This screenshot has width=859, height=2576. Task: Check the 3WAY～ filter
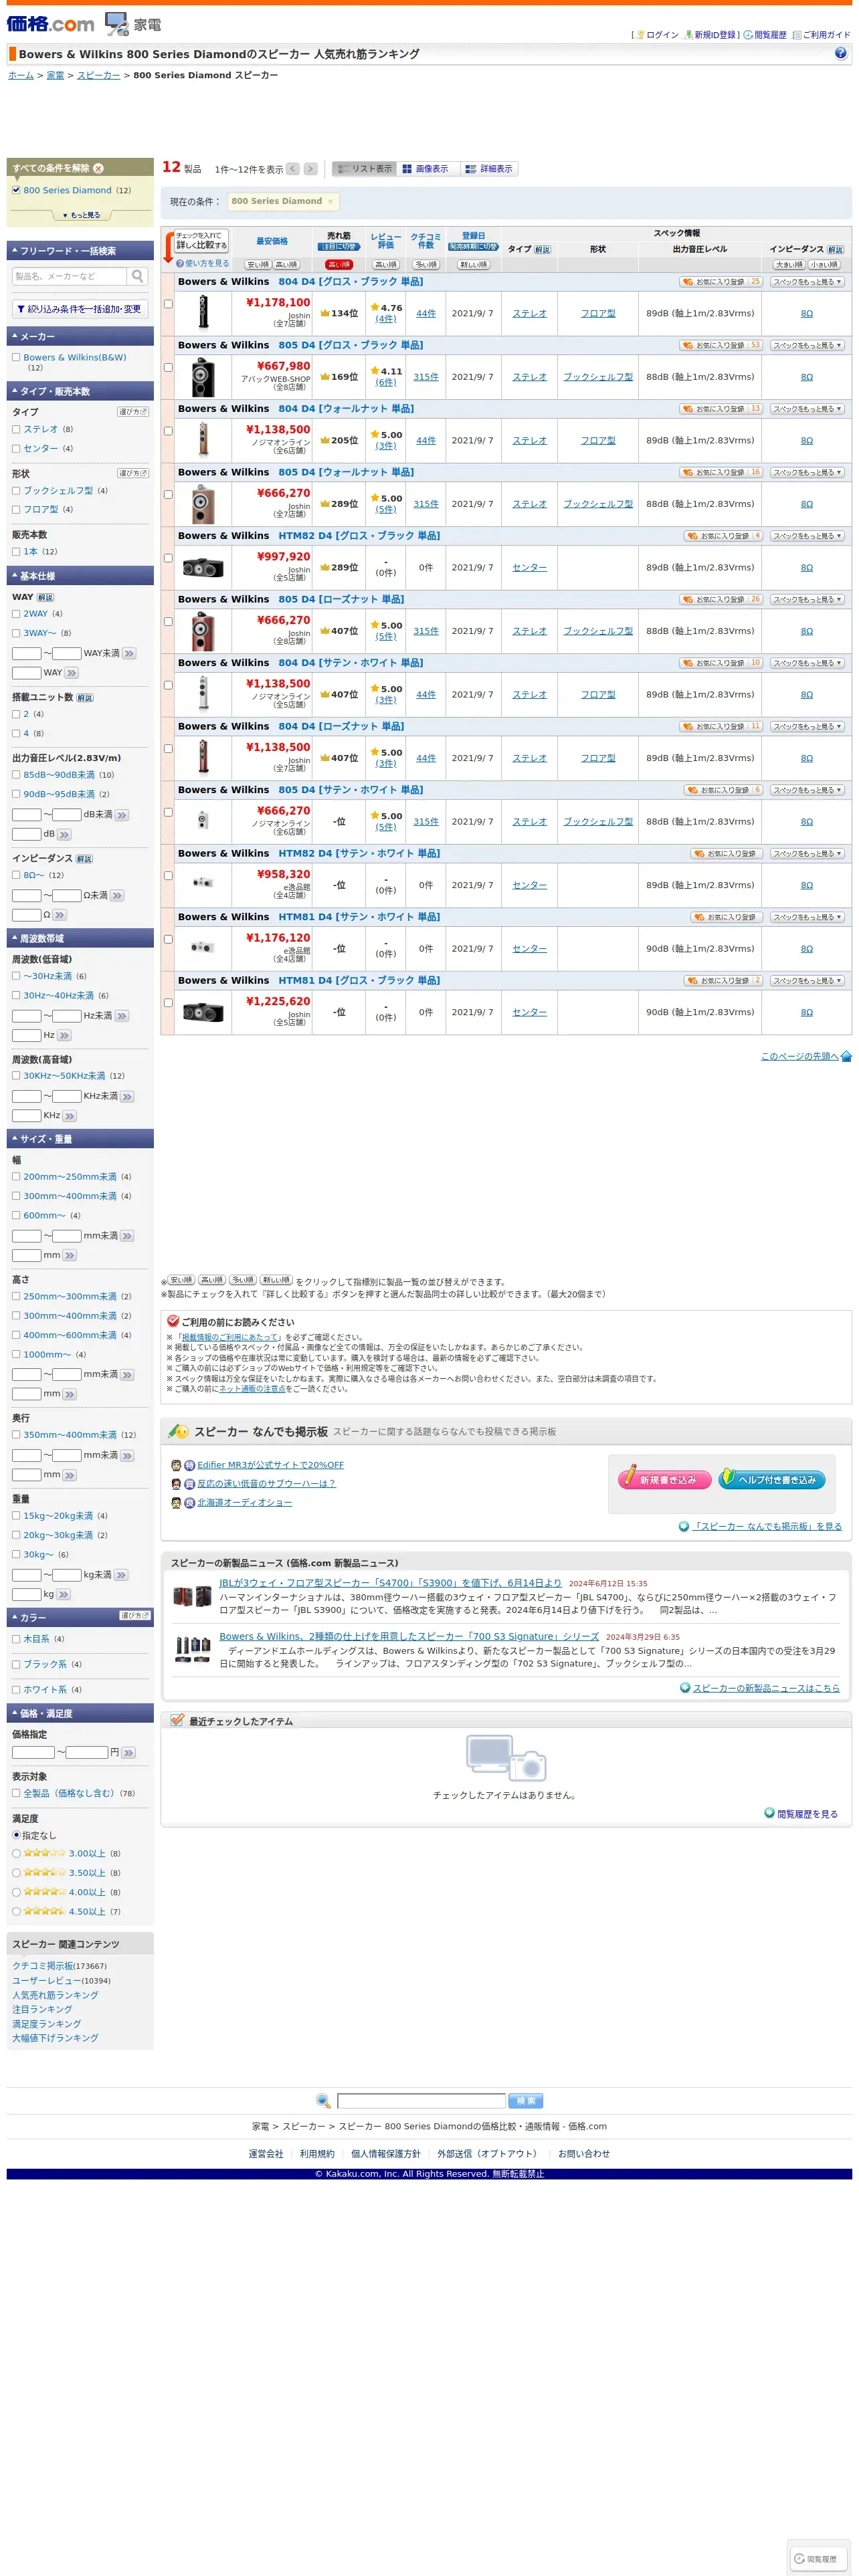coord(16,633)
